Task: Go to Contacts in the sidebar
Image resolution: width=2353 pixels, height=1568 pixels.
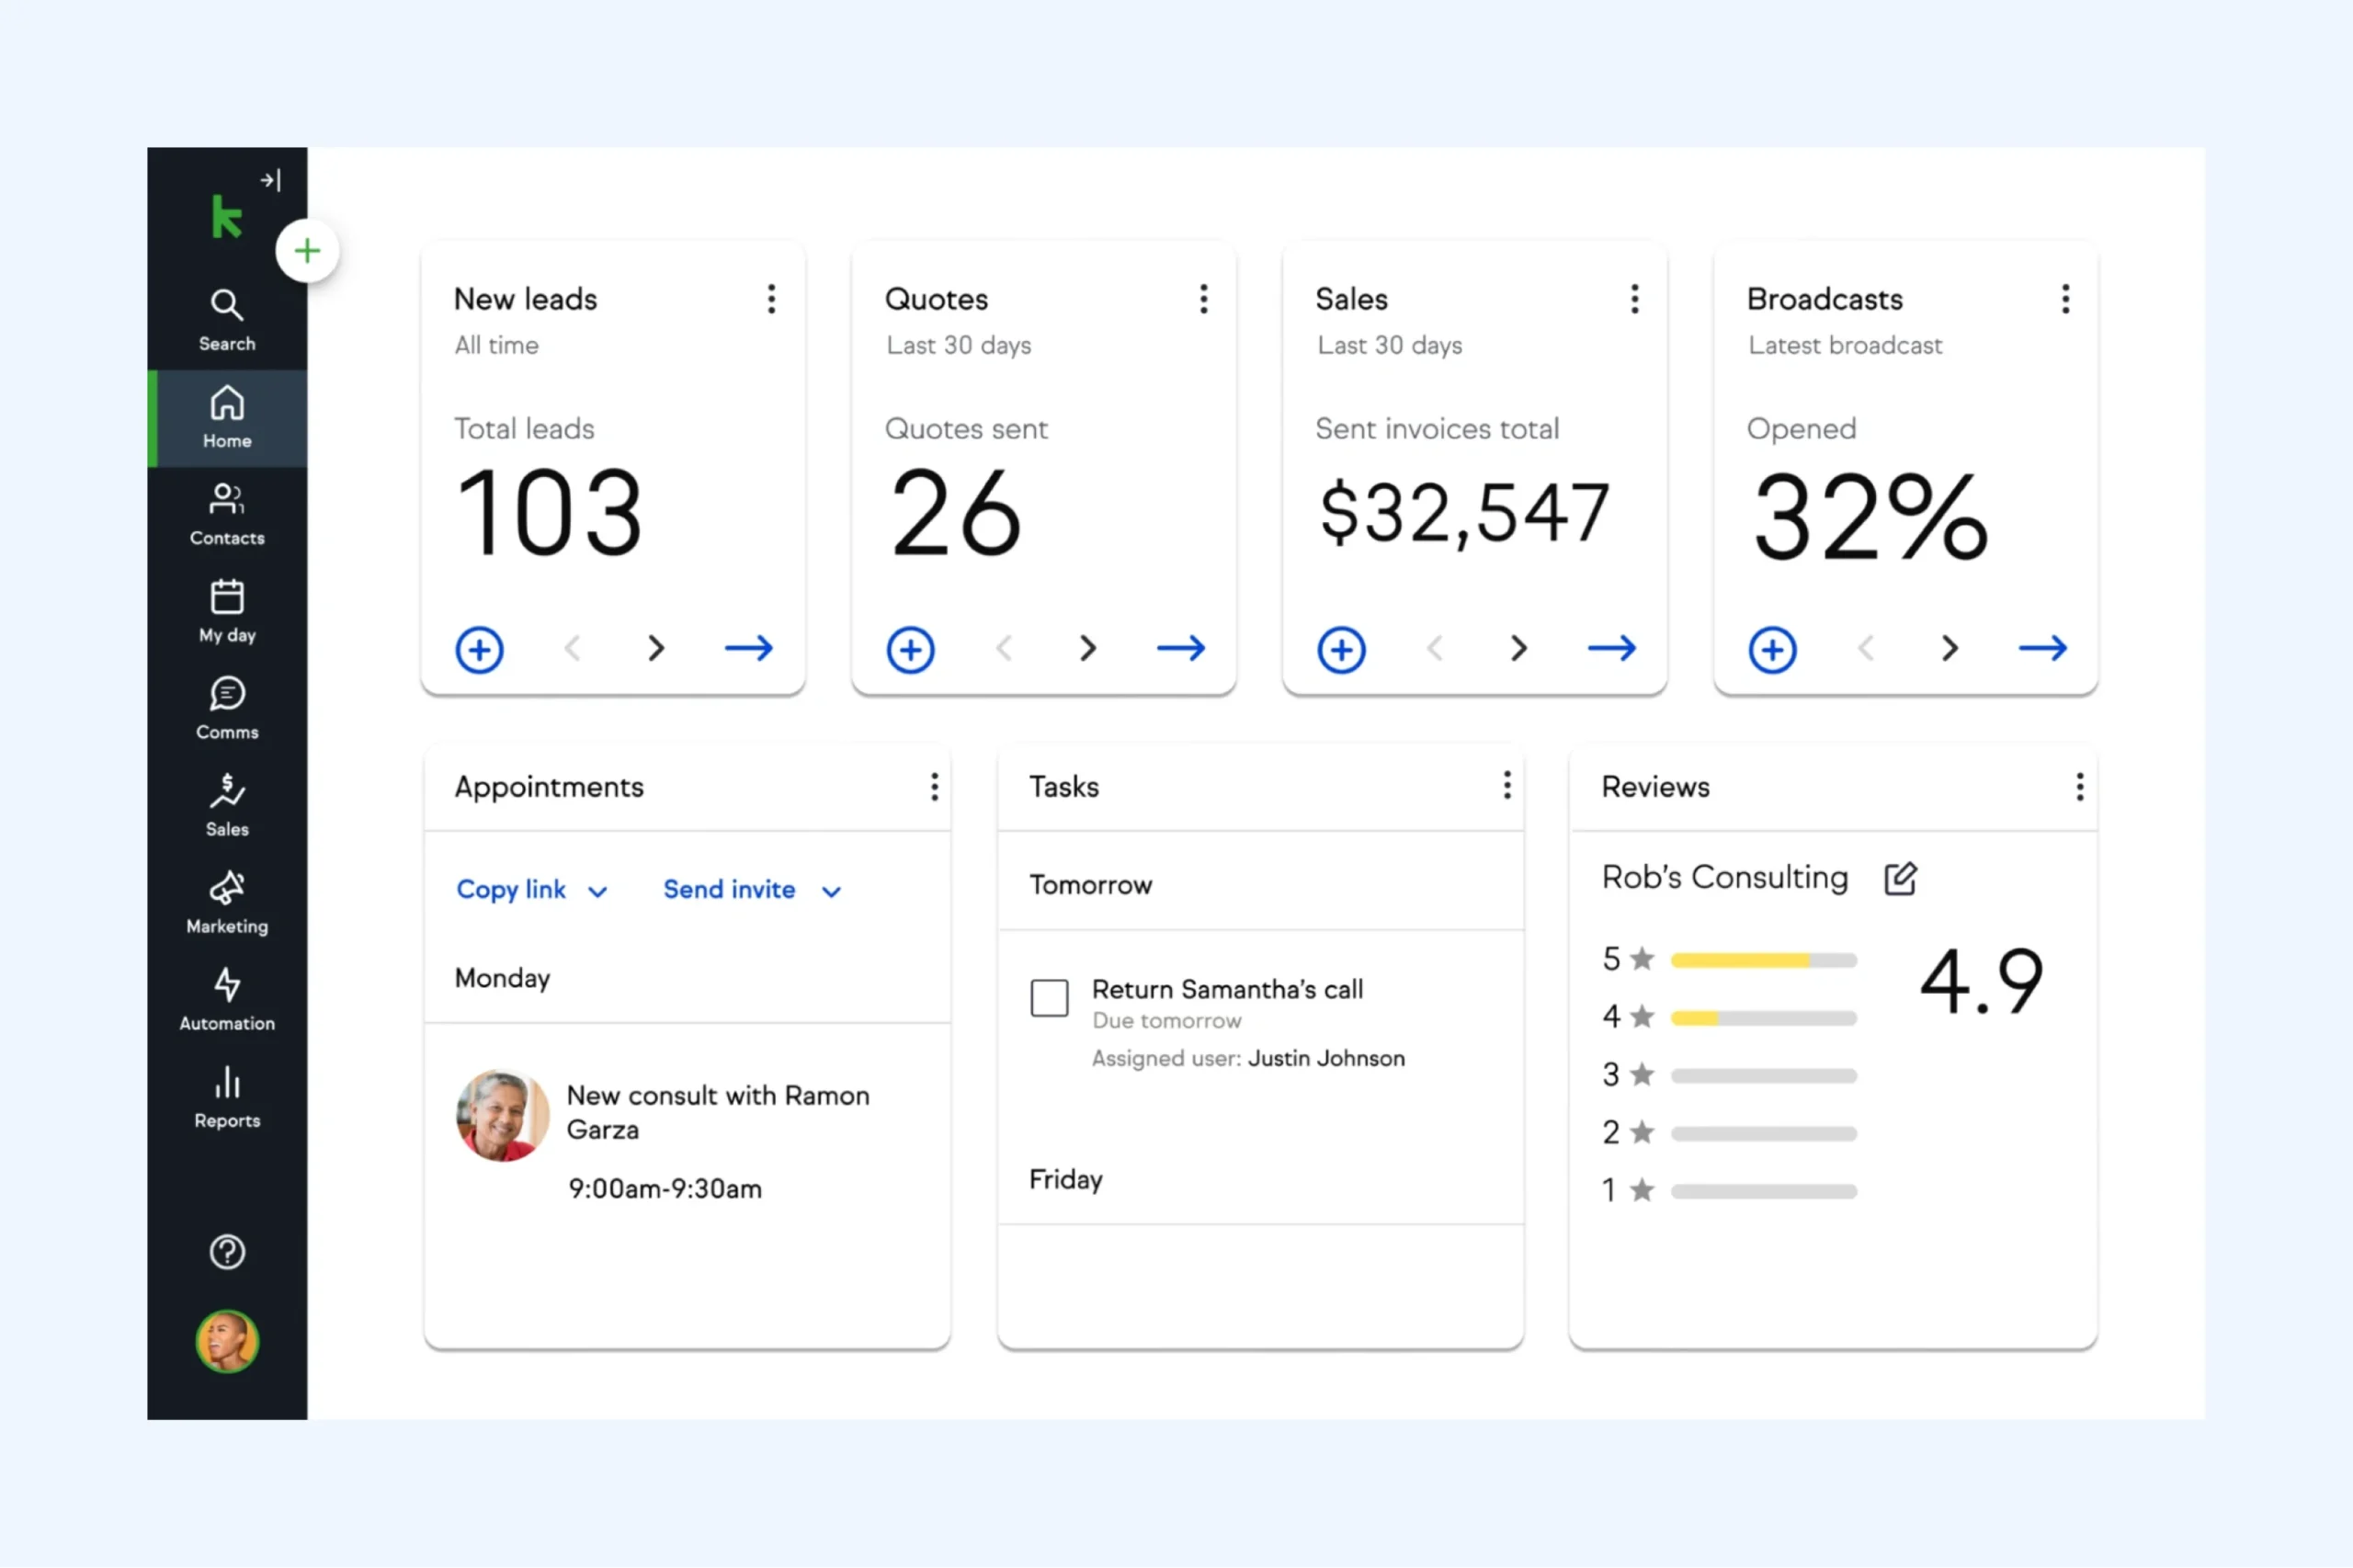Action: 227,514
